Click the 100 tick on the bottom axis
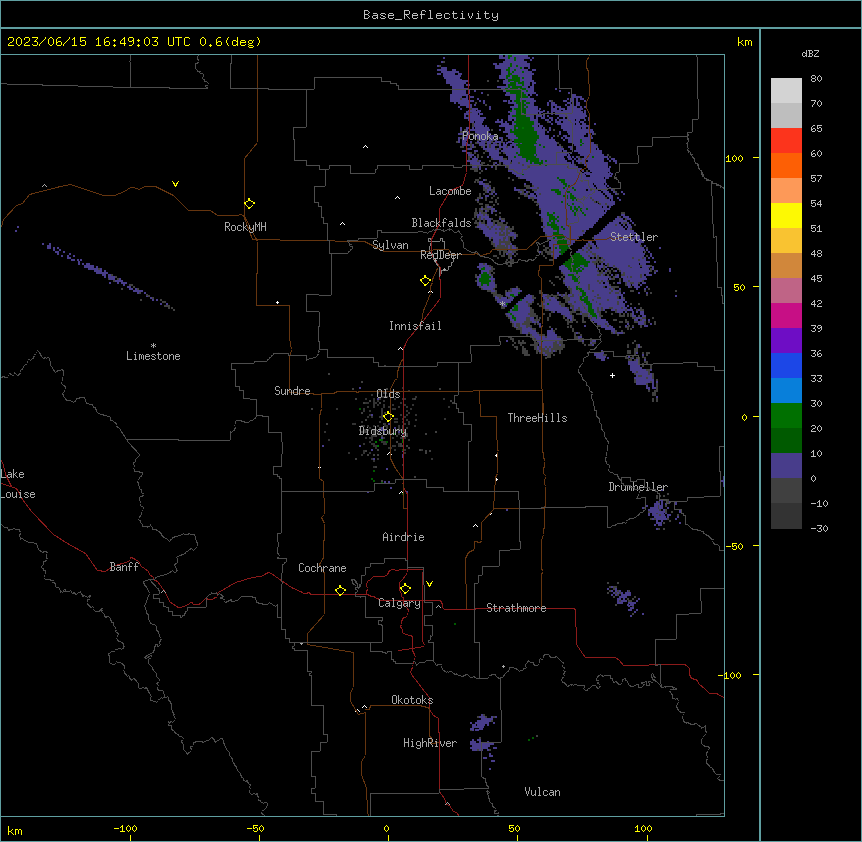The image size is (862, 842). (x=643, y=828)
